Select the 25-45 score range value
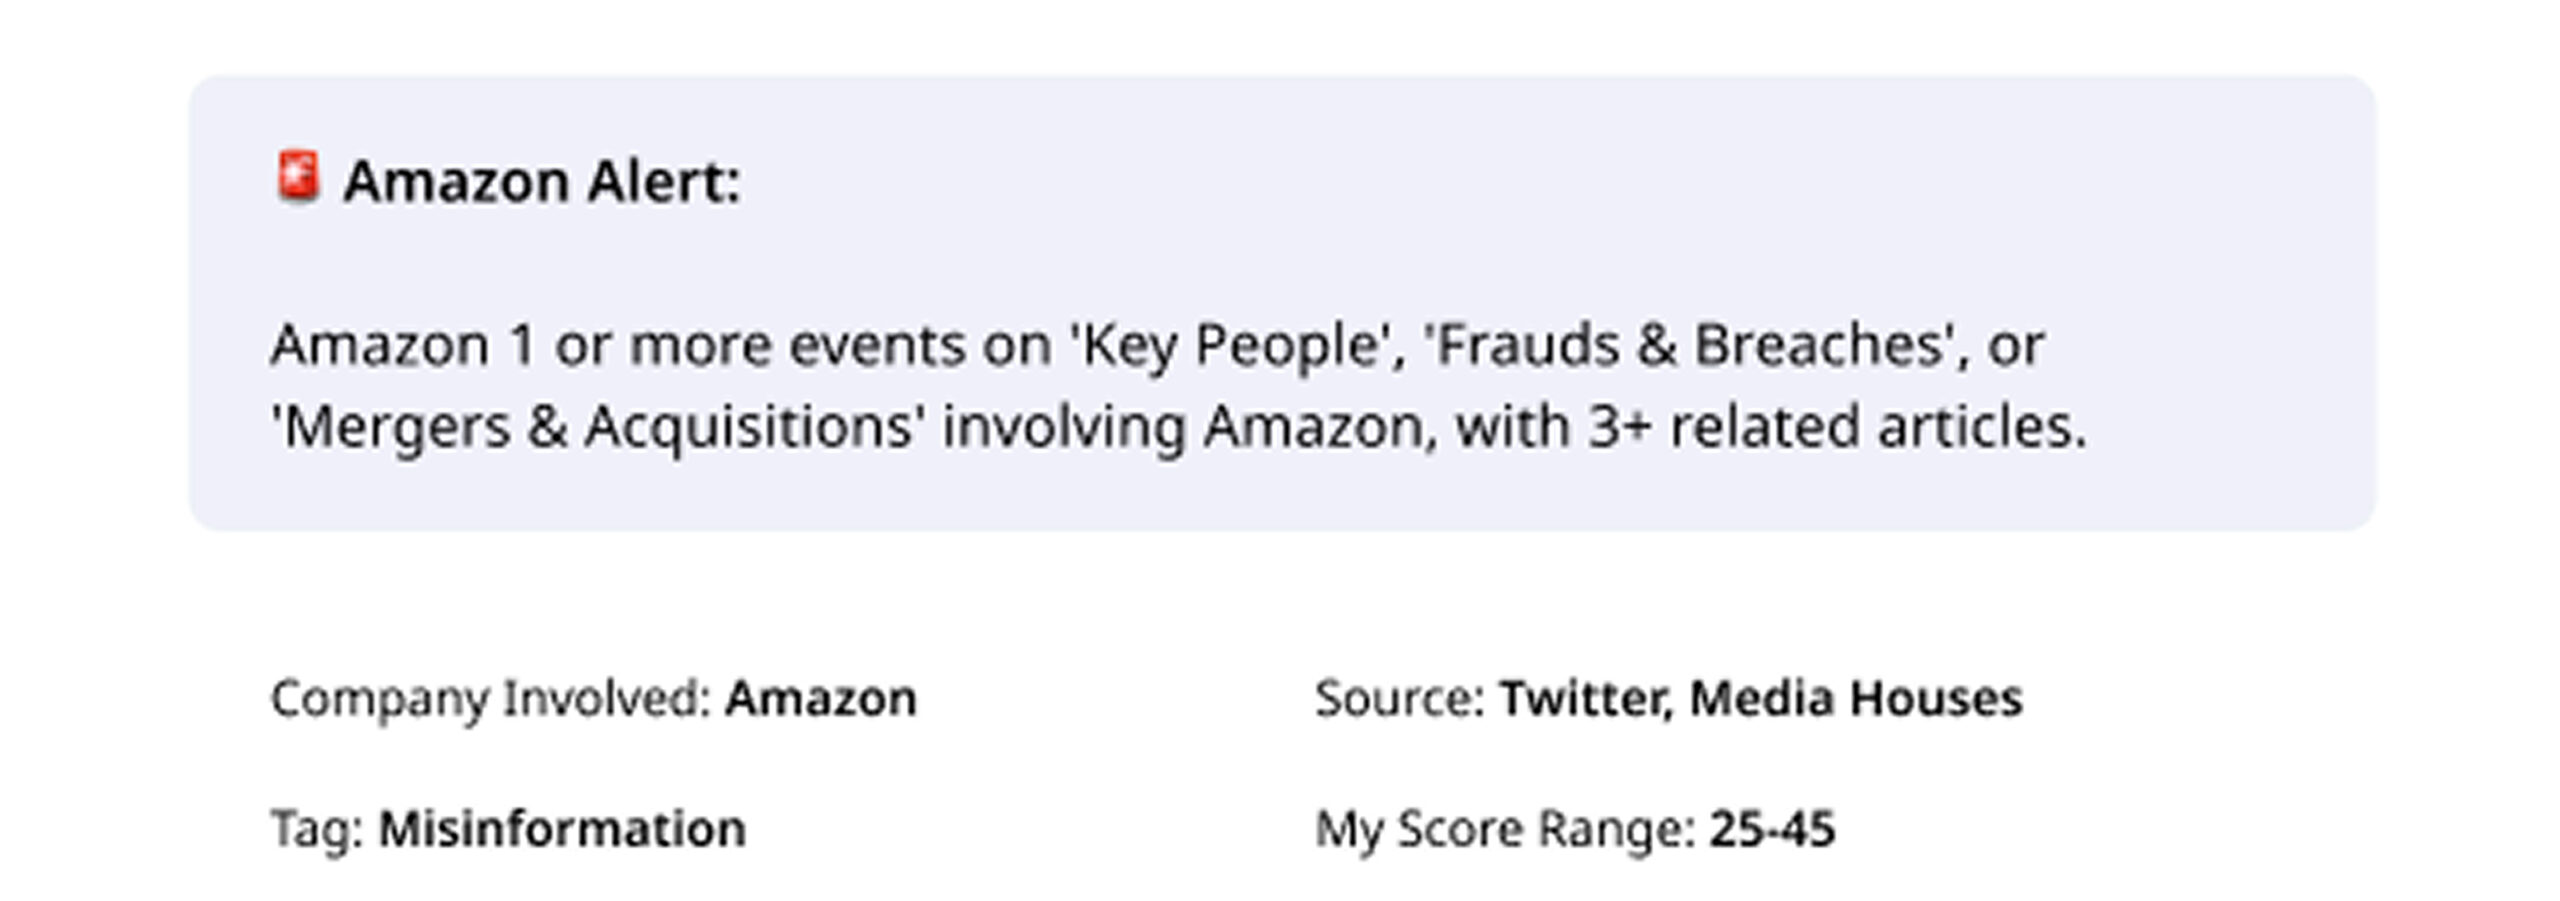Image resolution: width=2560 pixels, height=901 pixels. pos(1772,829)
